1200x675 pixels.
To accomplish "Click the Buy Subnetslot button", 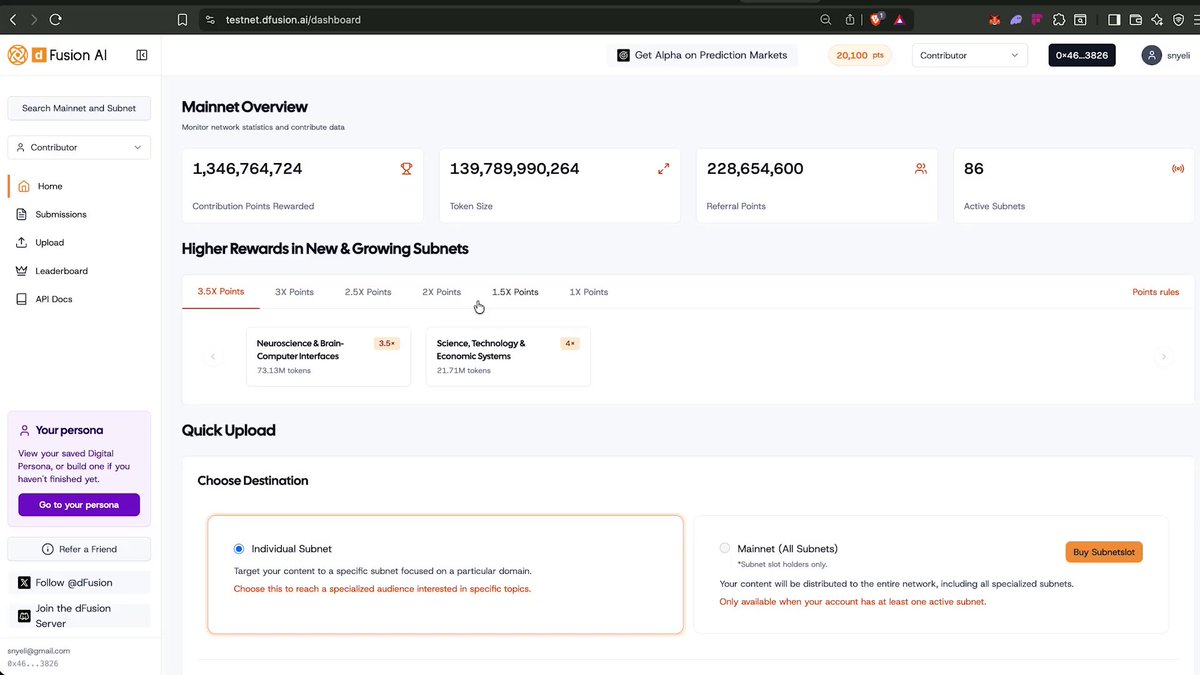I will pos(1104,552).
